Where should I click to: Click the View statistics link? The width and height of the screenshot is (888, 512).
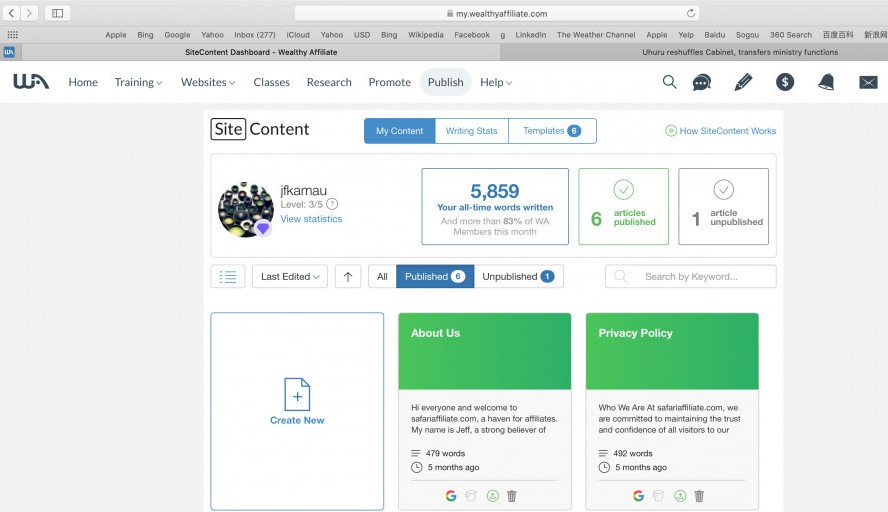coord(311,219)
